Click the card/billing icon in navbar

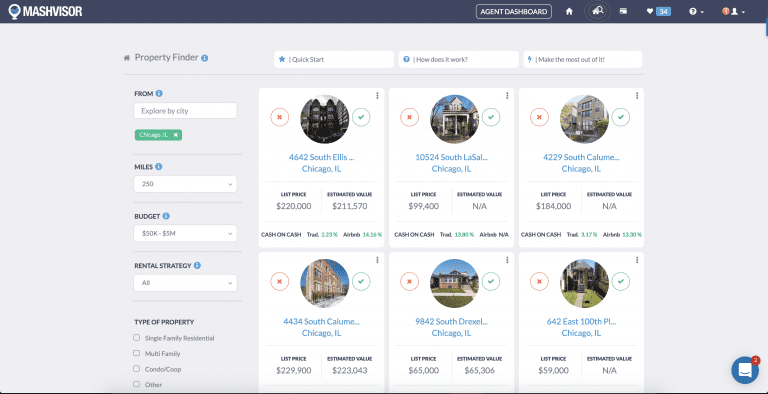623,11
